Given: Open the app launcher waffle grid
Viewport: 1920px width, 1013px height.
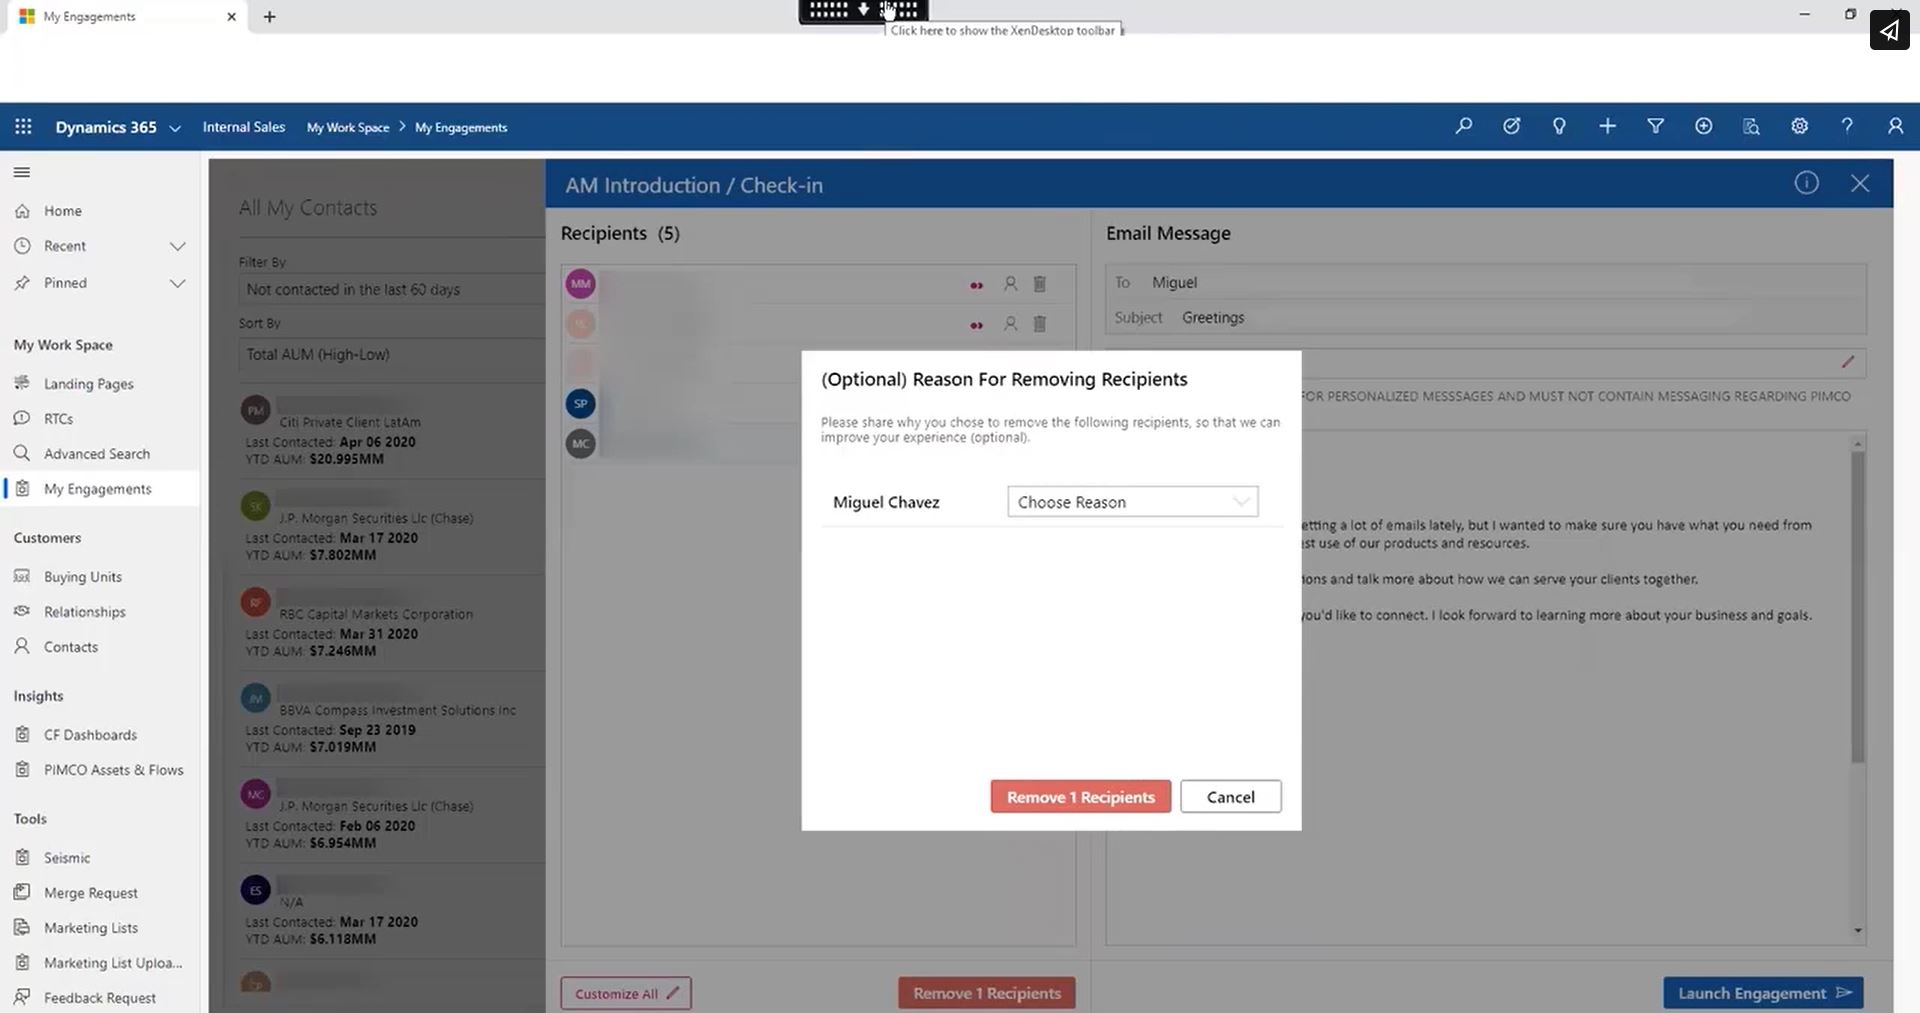Looking at the screenshot, I should (x=23, y=127).
